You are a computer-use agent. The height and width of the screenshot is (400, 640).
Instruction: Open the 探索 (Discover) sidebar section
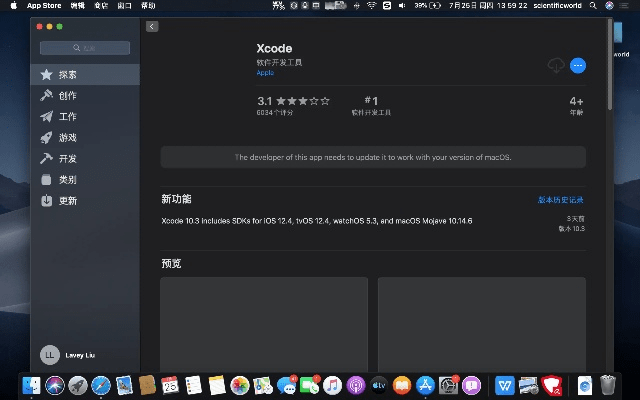(x=85, y=75)
